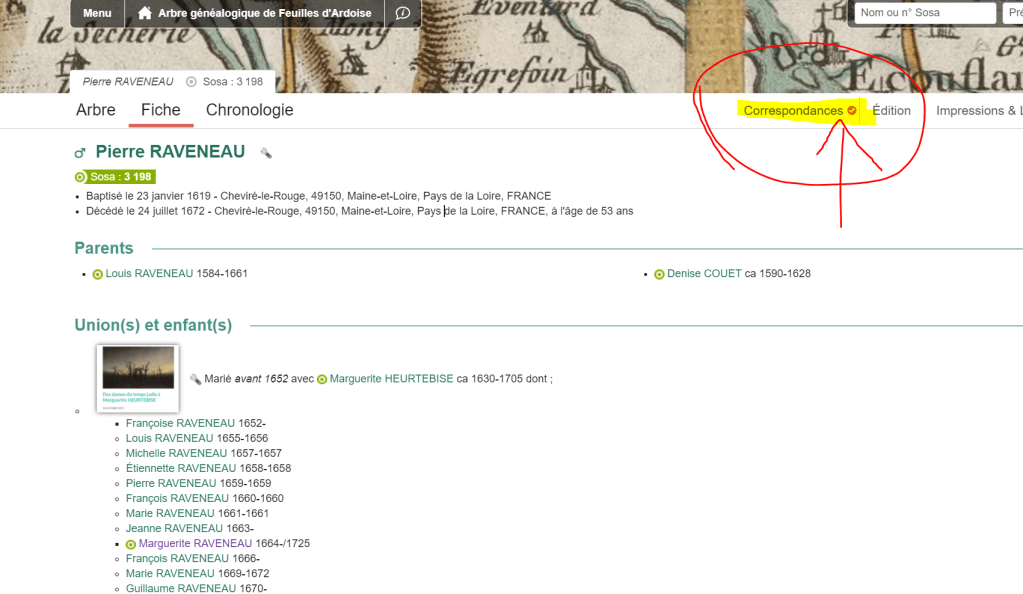This screenshot has height=594, width=1023.
Task: Click the Sosa icon next to Marguerite RAVENEAU
Action: tap(131, 544)
